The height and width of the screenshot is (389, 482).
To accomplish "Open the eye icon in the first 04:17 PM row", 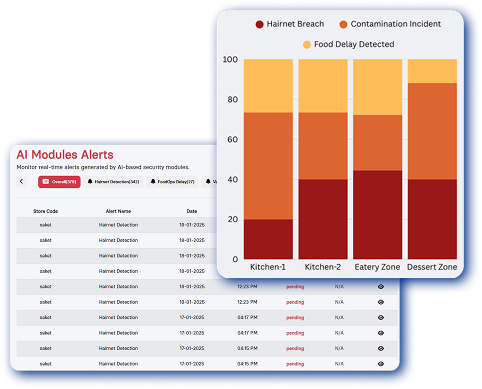I will point(381,317).
